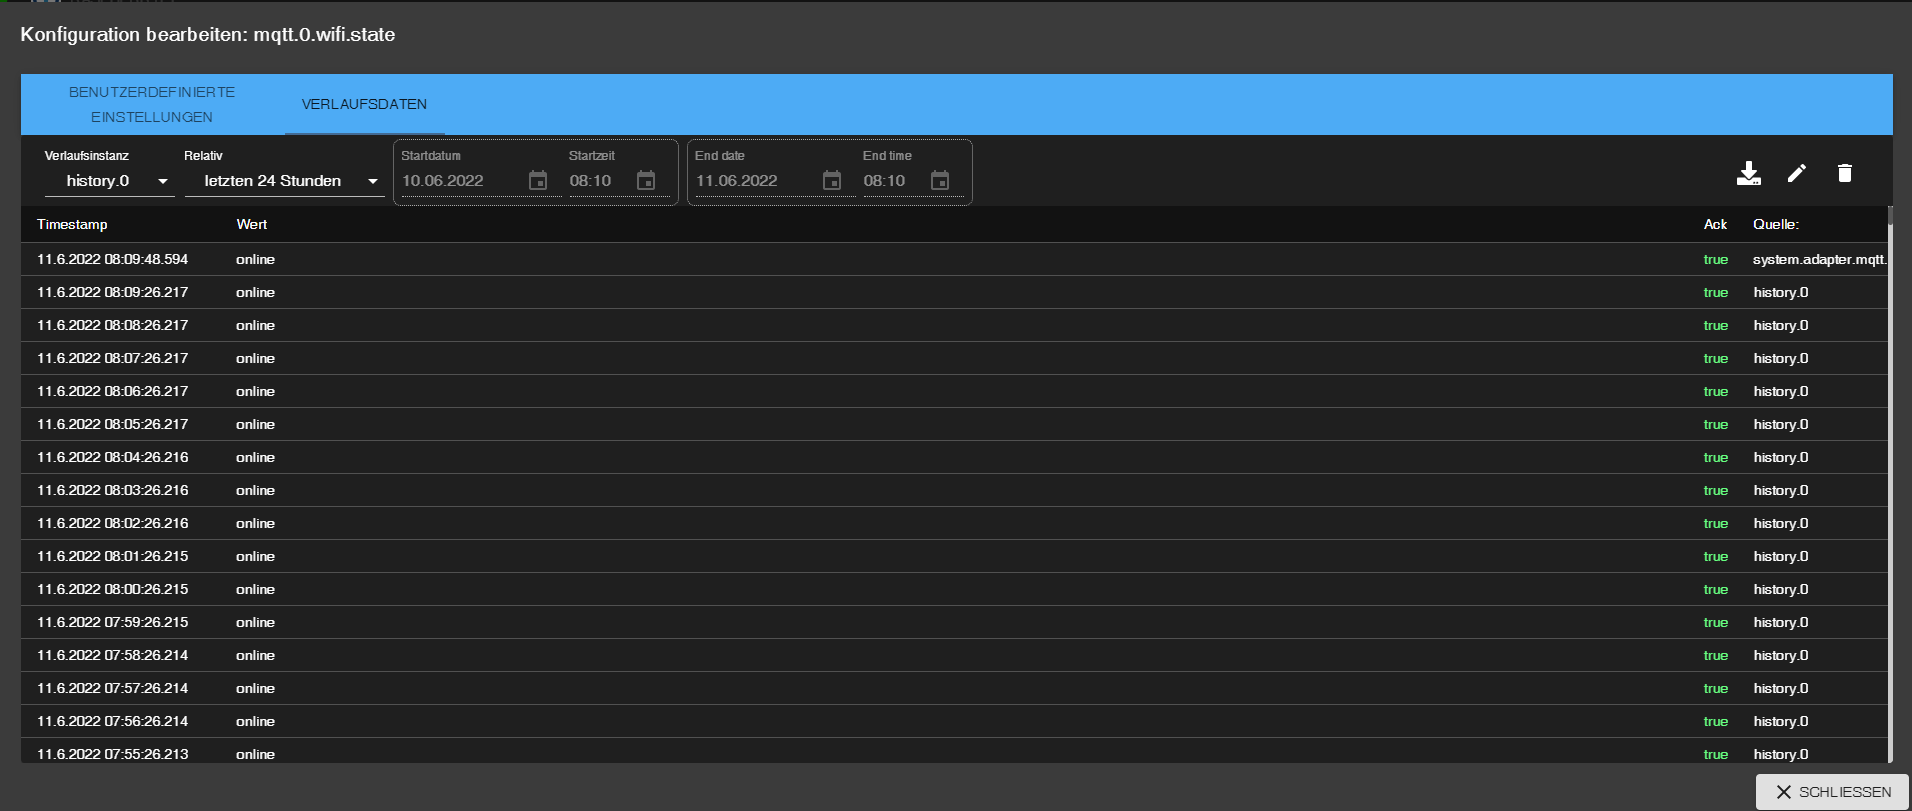The width and height of the screenshot is (1912, 811).
Task: Open time picker for End time
Action: coord(940,180)
